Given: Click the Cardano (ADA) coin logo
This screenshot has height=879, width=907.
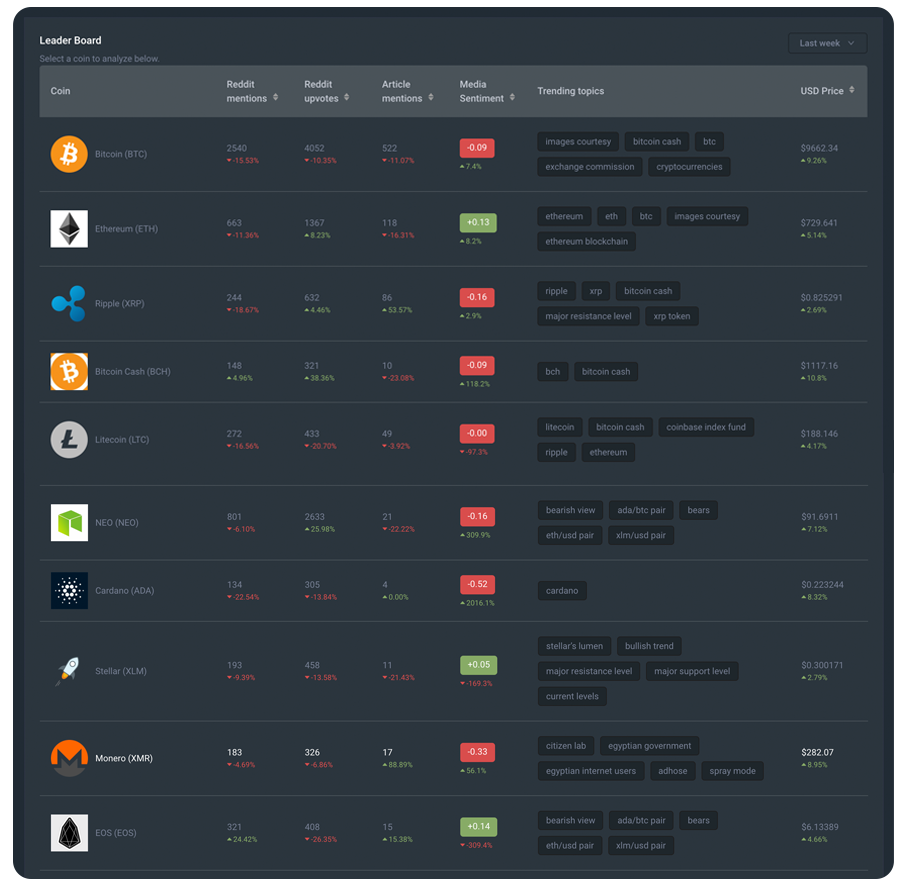Looking at the screenshot, I should [69, 590].
